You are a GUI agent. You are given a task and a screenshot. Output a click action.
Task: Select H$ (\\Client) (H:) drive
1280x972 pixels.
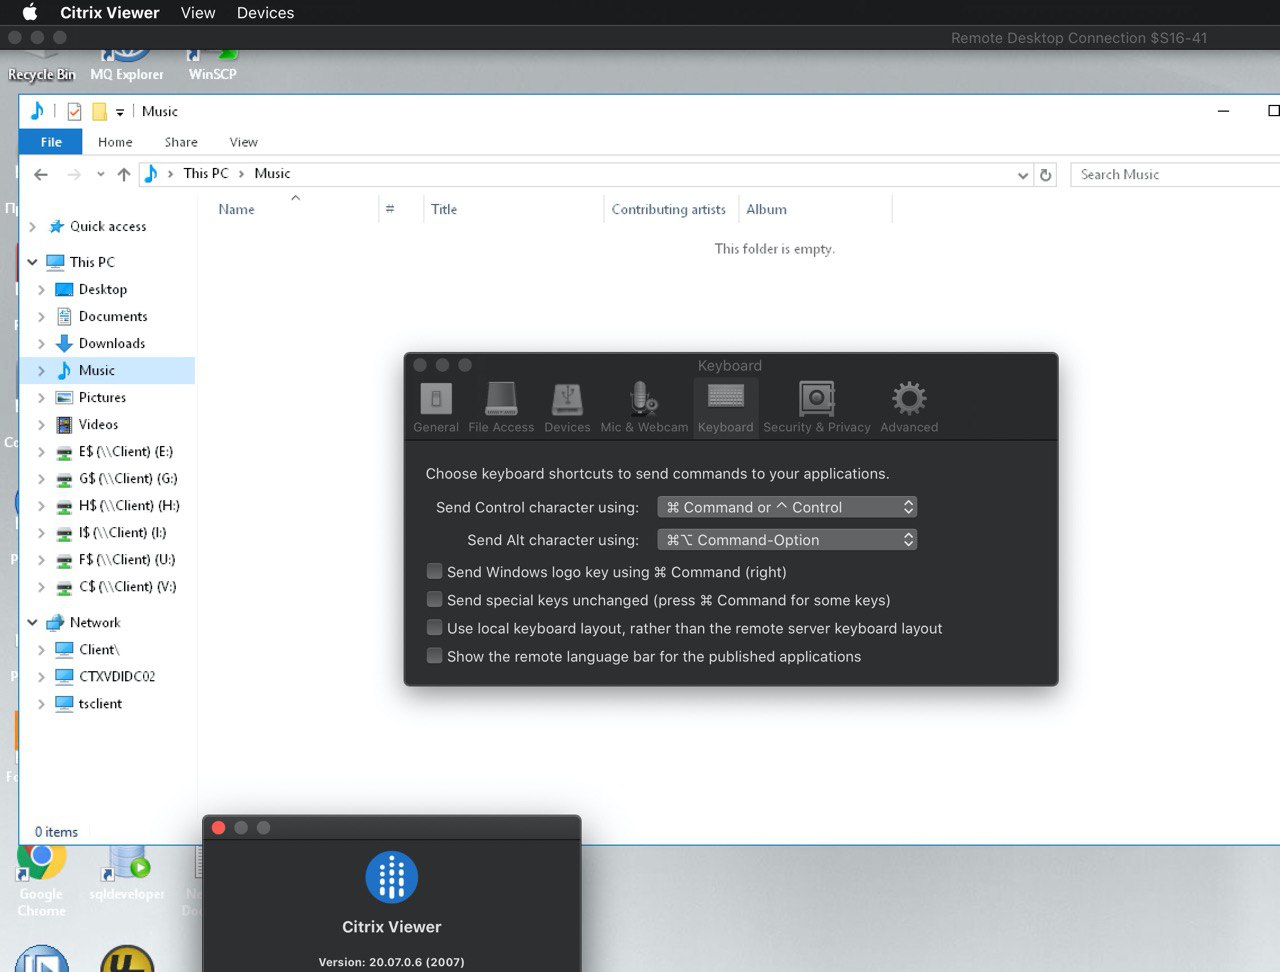point(129,505)
